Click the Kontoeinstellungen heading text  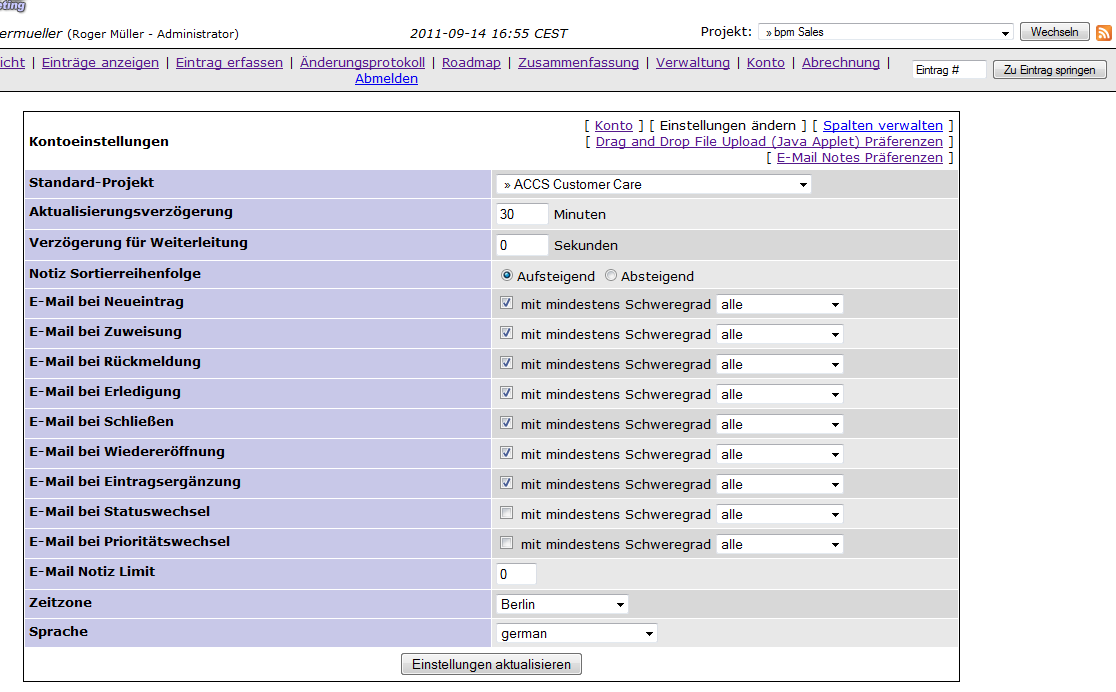[x=99, y=142]
